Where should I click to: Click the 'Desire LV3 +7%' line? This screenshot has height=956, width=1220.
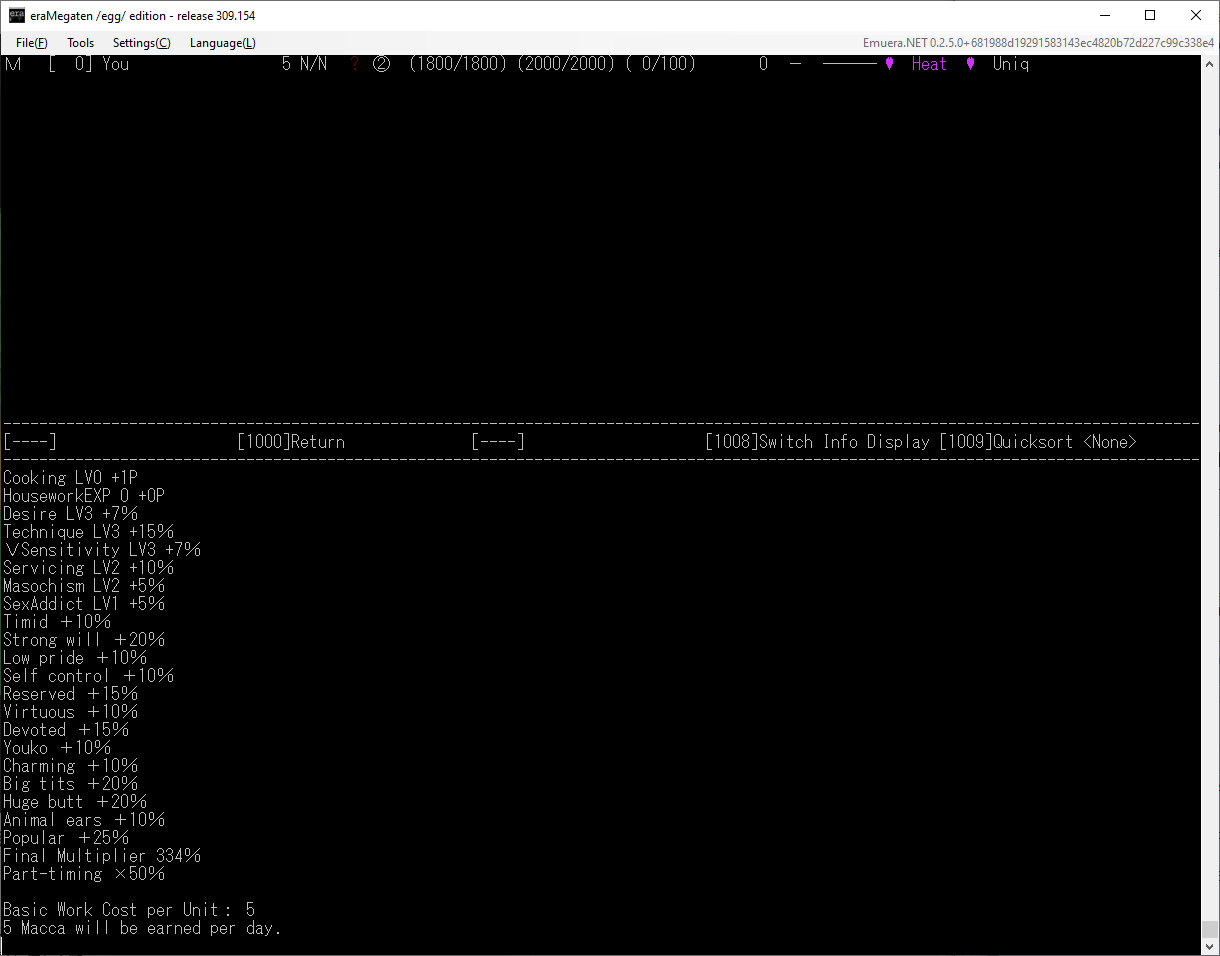tap(70, 514)
